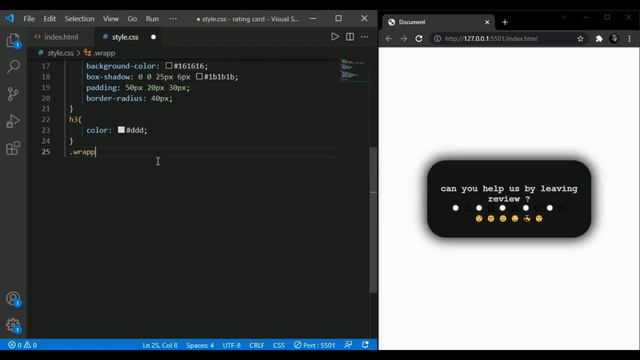Image resolution: width=640 pixels, height=360 pixels.
Task: Click the Live Share status bar icon
Action: click(348, 345)
